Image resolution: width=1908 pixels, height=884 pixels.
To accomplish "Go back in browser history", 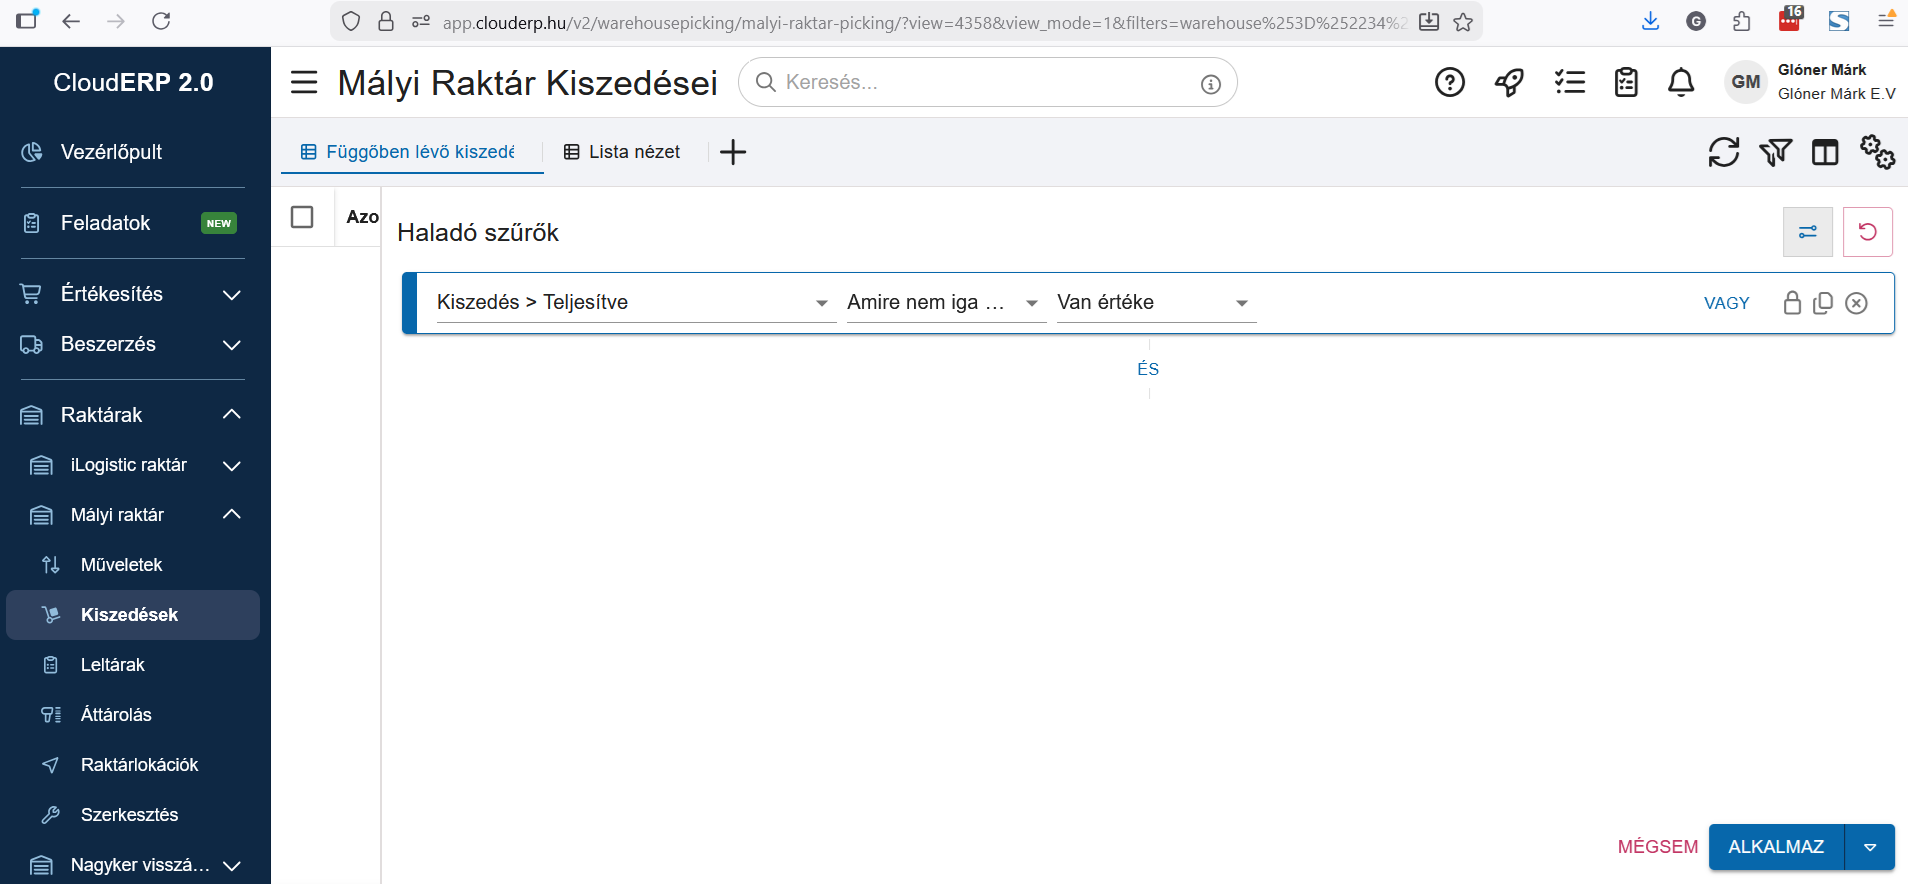I will click(x=71, y=21).
